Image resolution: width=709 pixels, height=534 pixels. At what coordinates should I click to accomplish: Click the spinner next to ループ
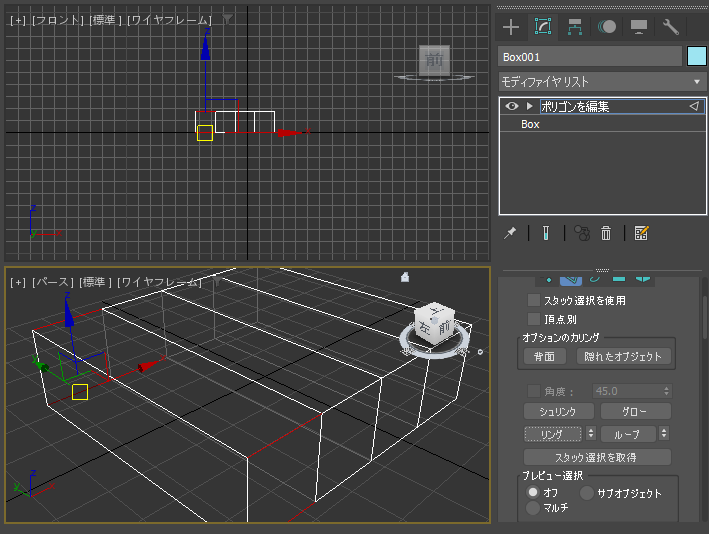tap(664, 433)
